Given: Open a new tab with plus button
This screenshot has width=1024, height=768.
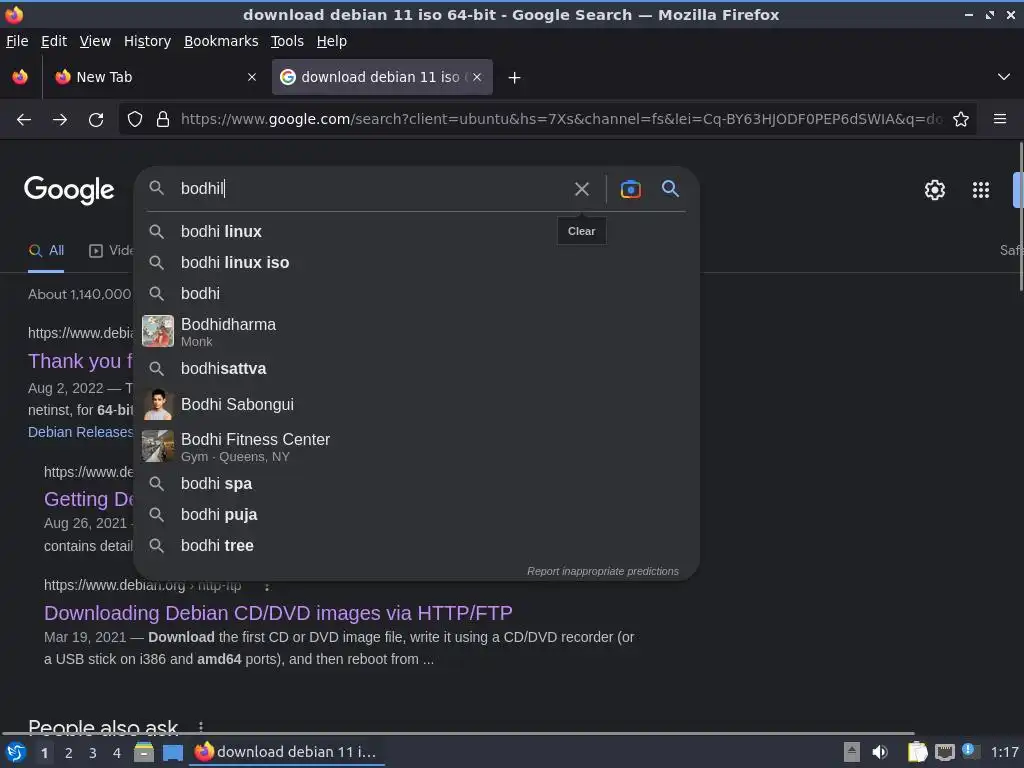Looking at the screenshot, I should 515,78.
